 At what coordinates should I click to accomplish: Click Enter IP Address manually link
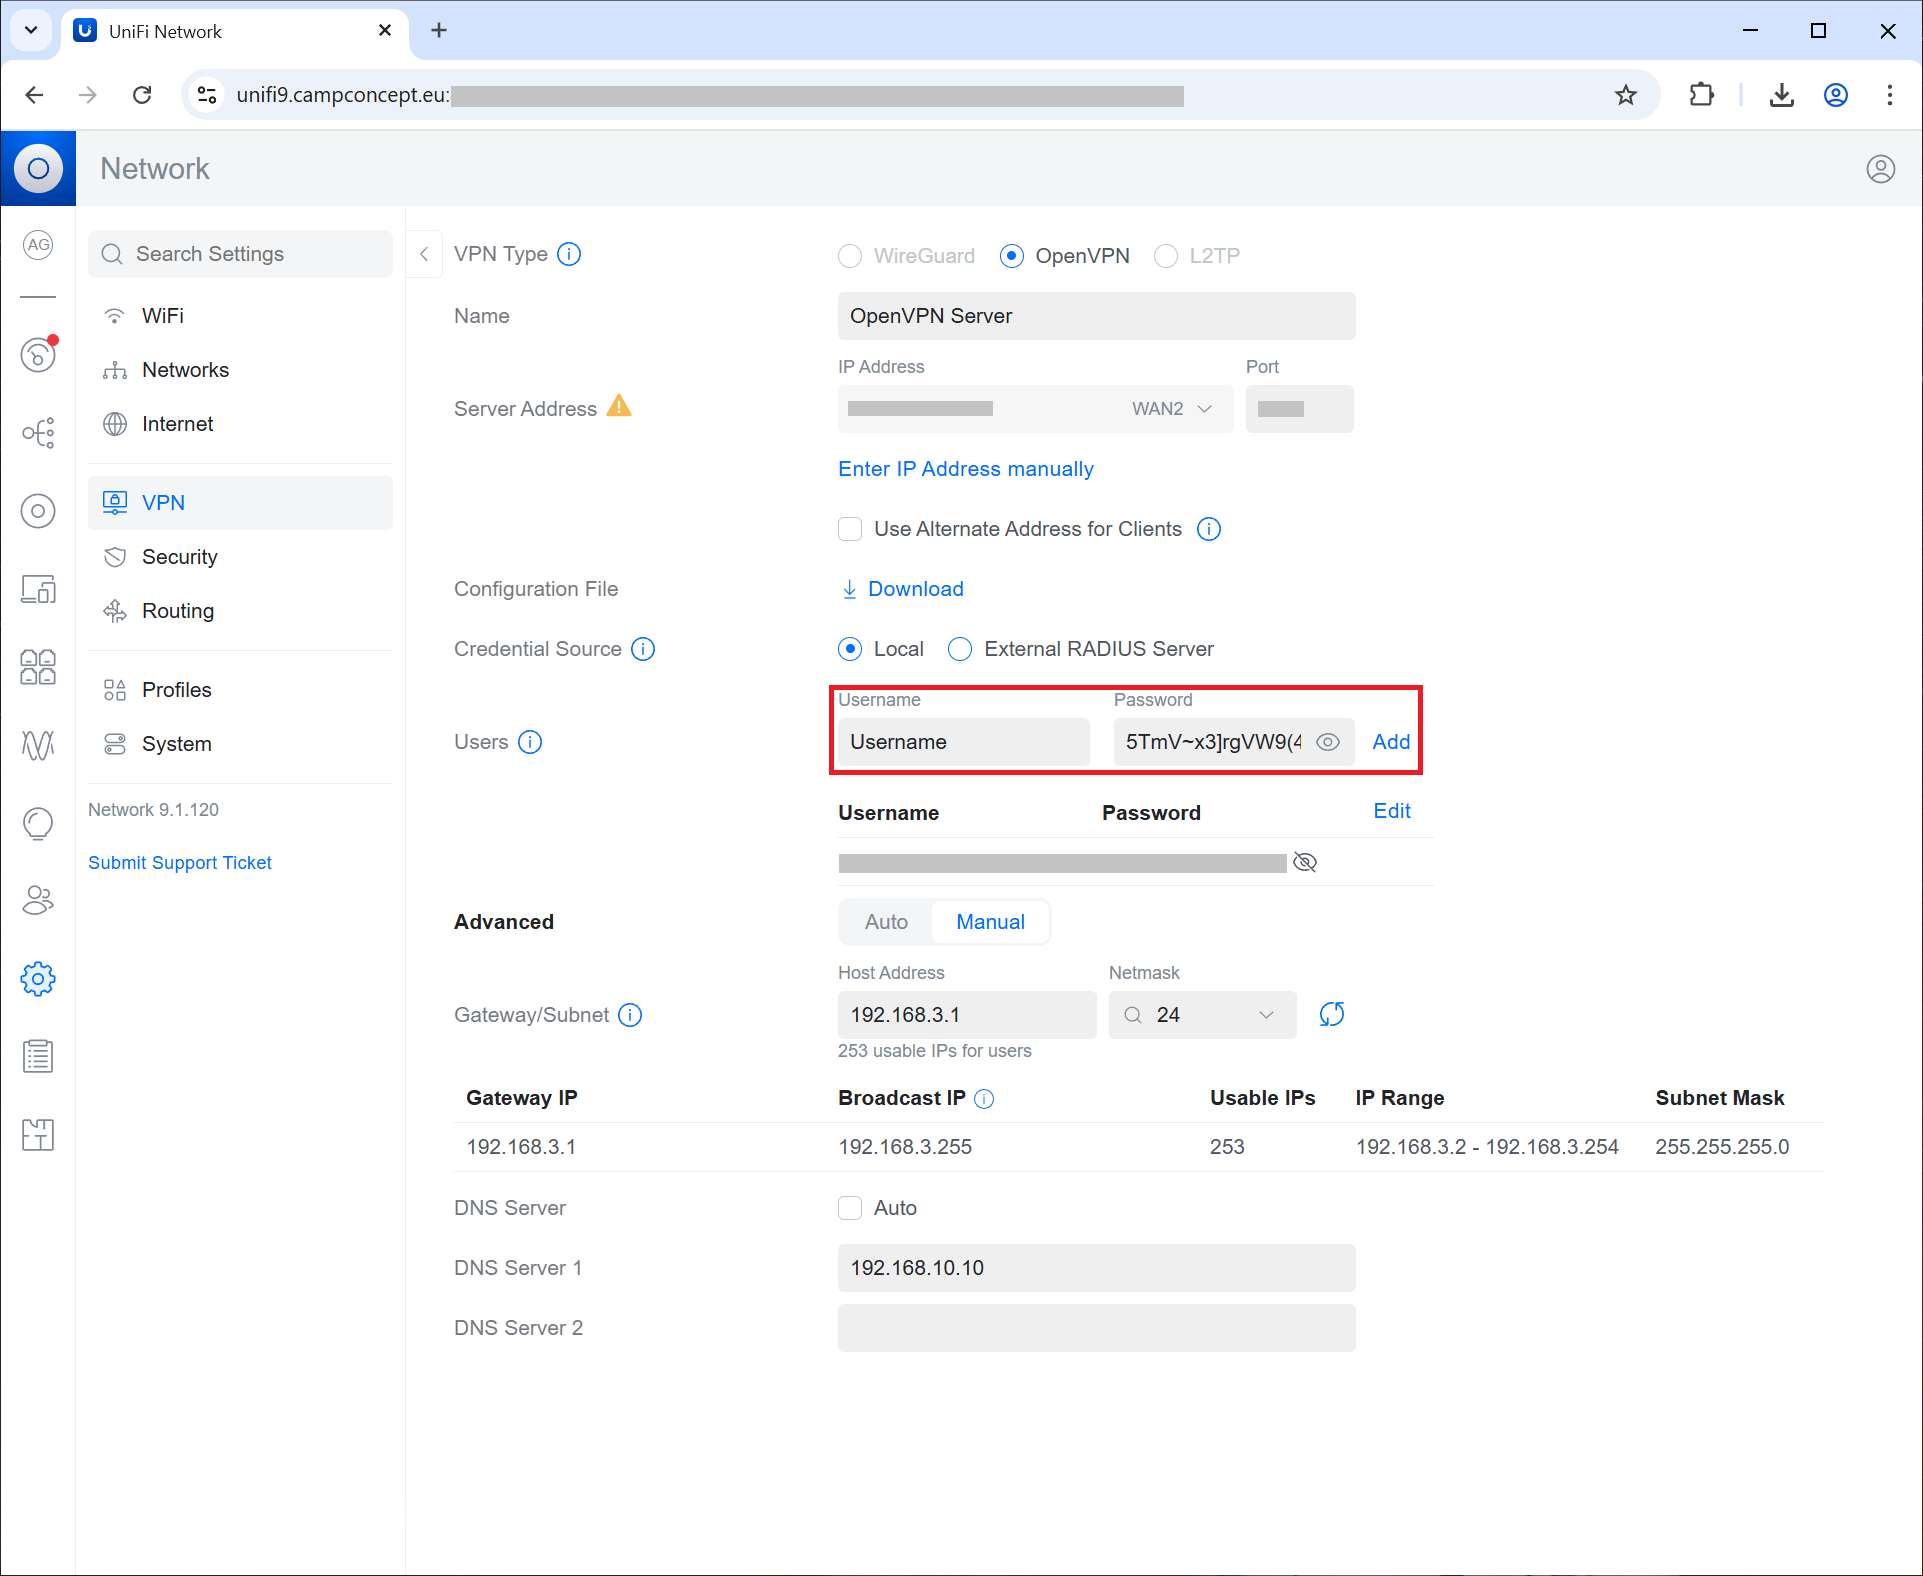click(x=965, y=469)
